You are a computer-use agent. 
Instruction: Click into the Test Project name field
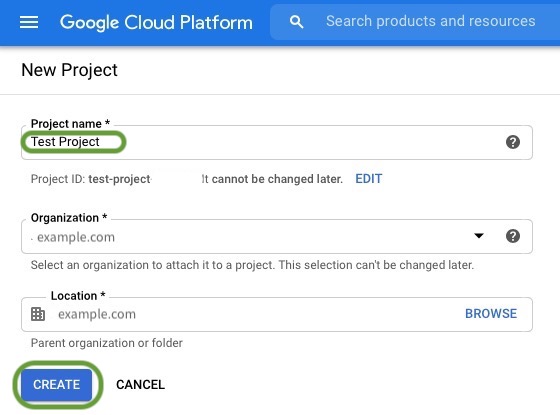(277, 142)
